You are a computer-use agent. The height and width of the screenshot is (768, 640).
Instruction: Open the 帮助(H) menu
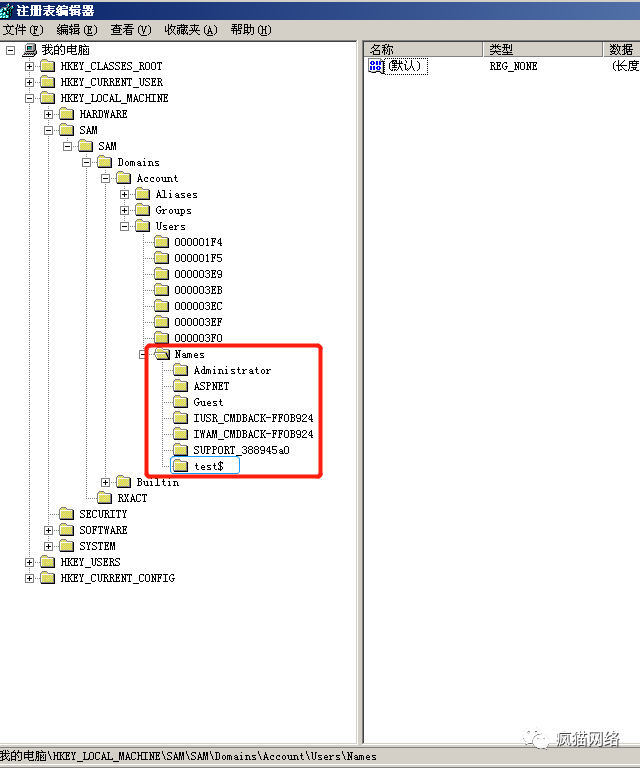[251, 30]
